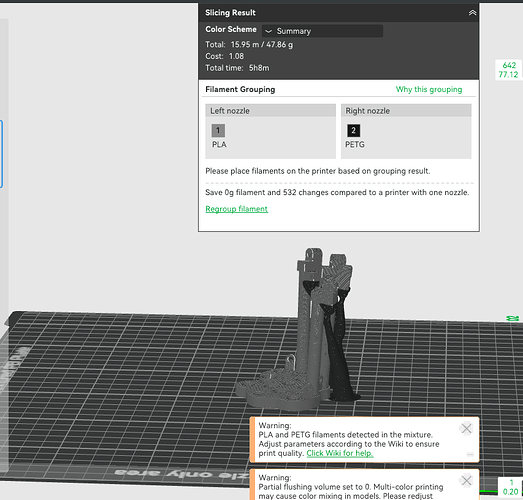Screen dimensions: 523x500
Task: Close the PLA and PETG mixture warning
Action: coord(466,428)
